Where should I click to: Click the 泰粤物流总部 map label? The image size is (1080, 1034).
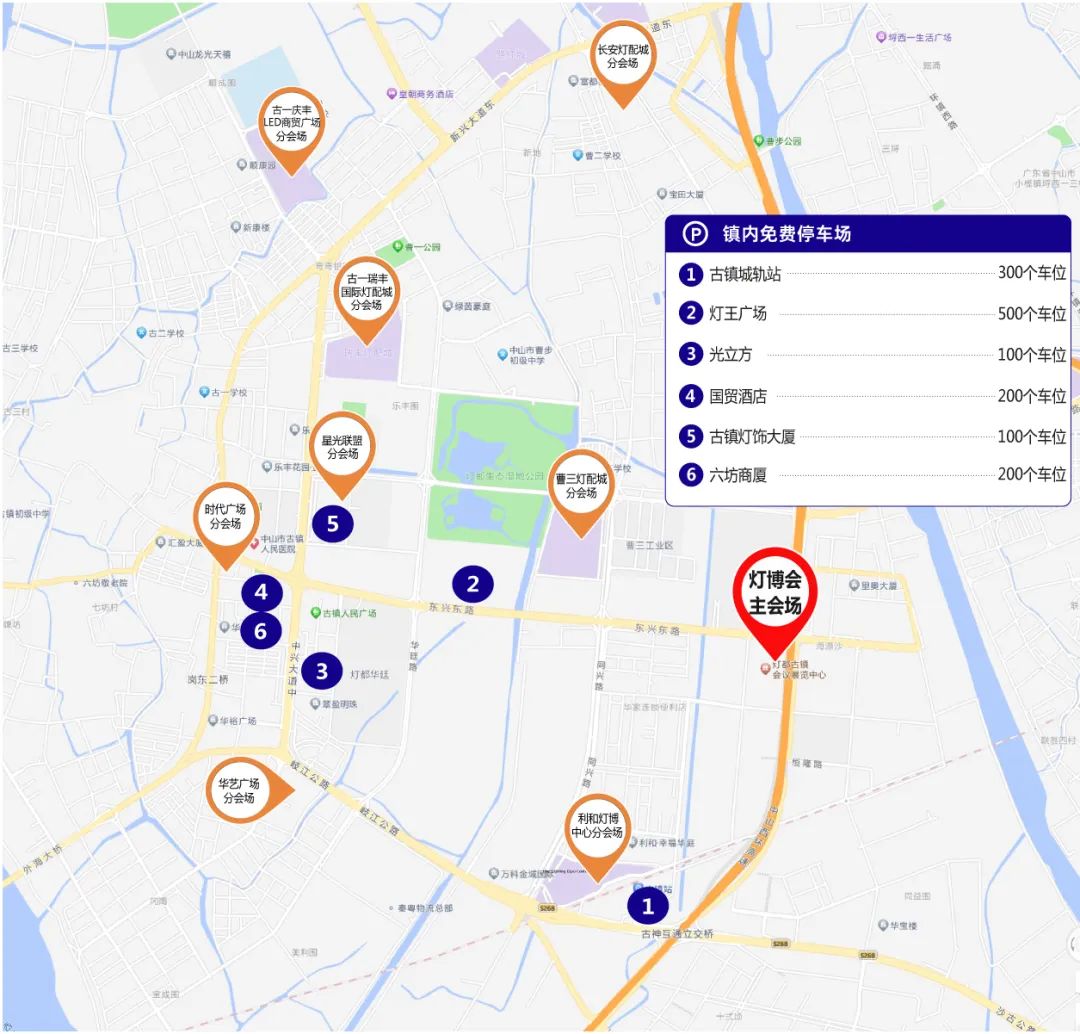[425, 908]
